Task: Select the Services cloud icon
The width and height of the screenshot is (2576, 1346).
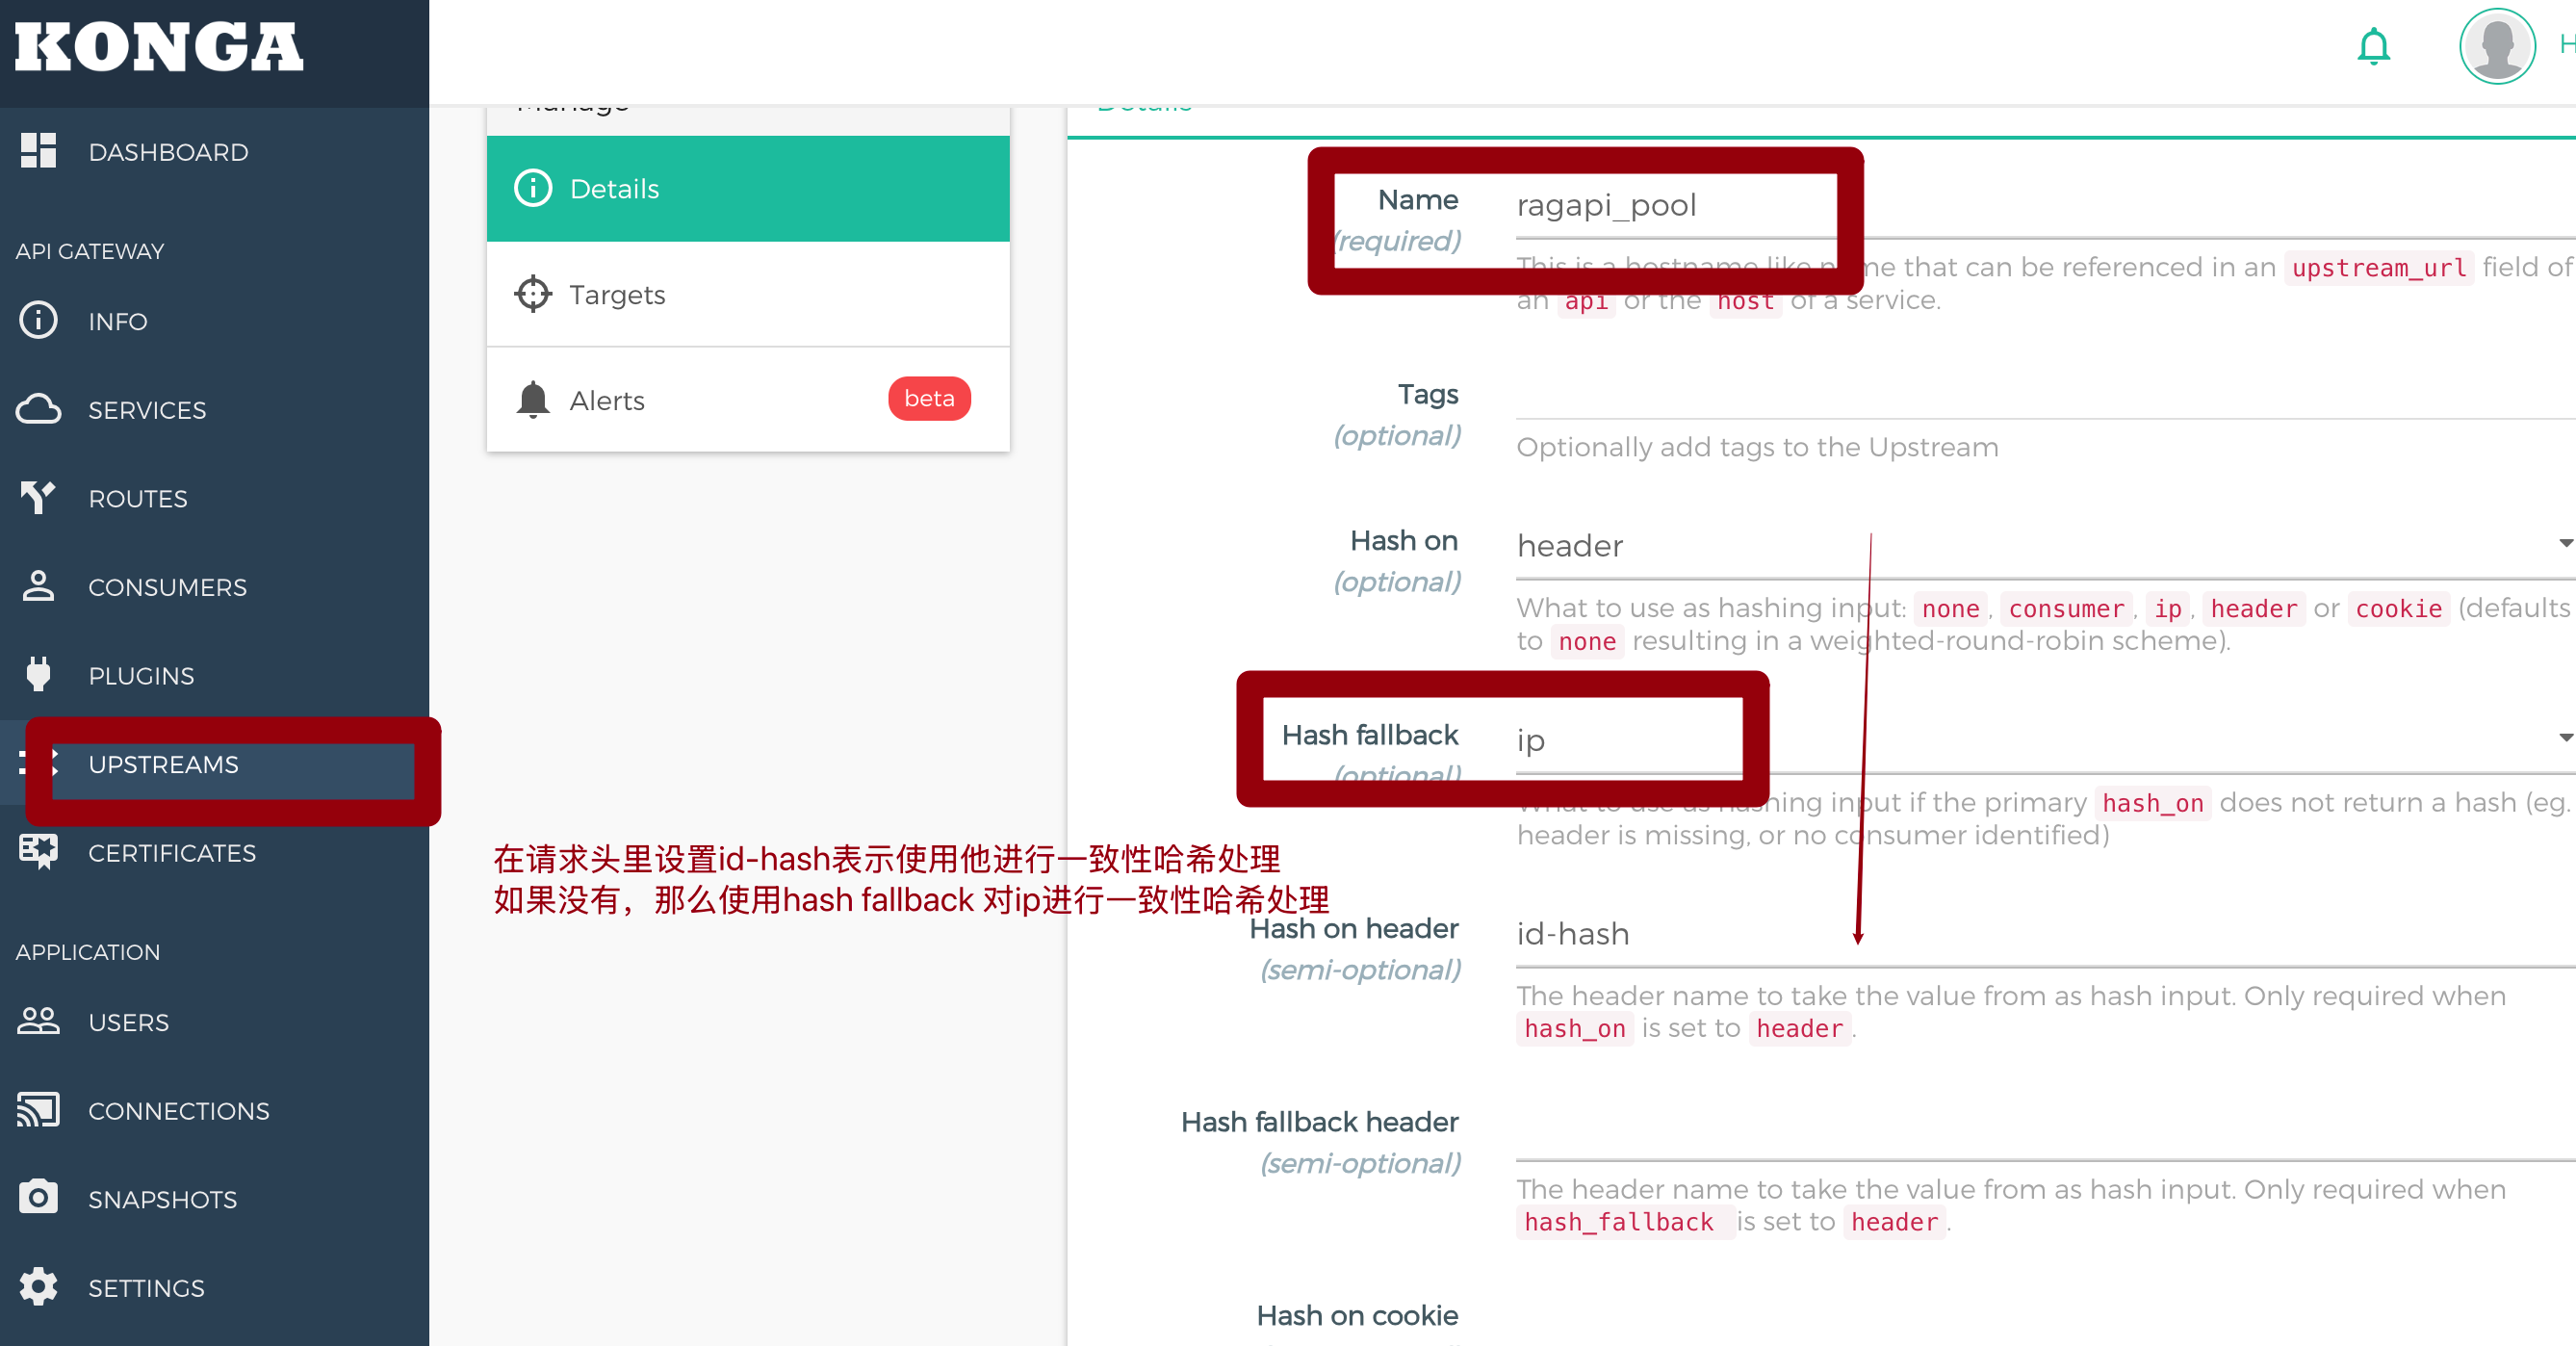Action: [x=38, y=408]
